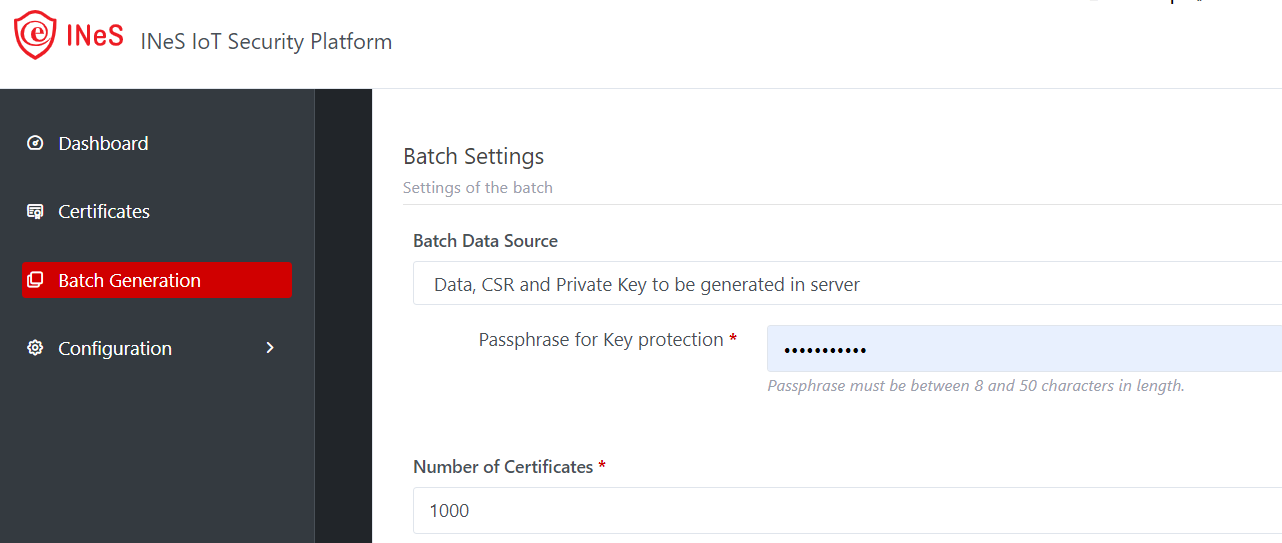1282x543 pixels.
Task: Go to the Certificates sidebar label
Action: [104, 211]
